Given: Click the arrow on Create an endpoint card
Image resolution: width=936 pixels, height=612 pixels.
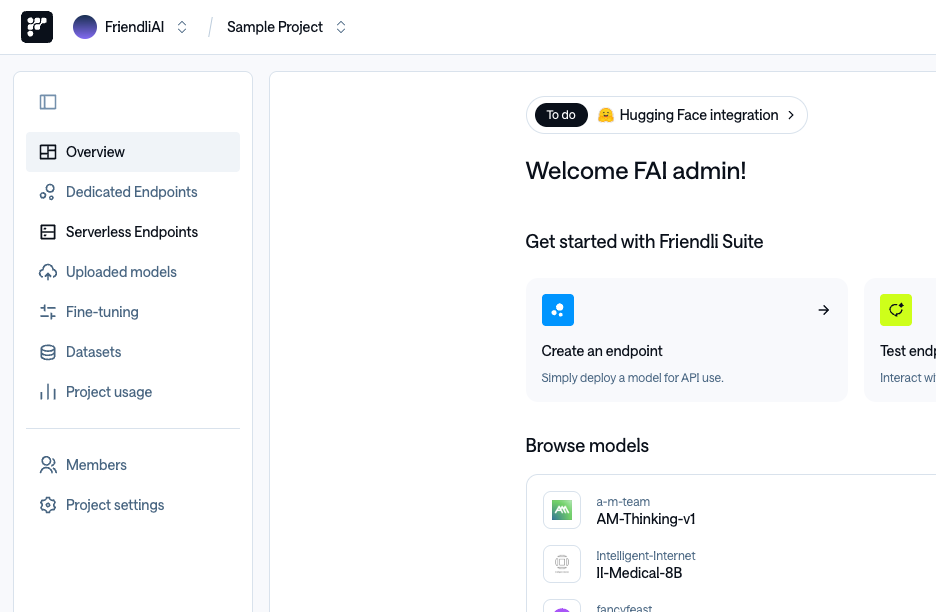Looking at the screenshot, I should point(824,310).
